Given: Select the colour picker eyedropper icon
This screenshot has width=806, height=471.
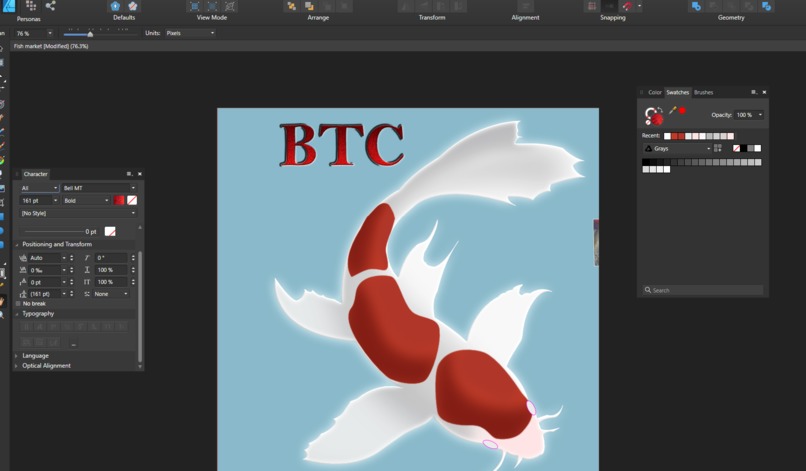Looking at the screenshot, I should (672, 110).
